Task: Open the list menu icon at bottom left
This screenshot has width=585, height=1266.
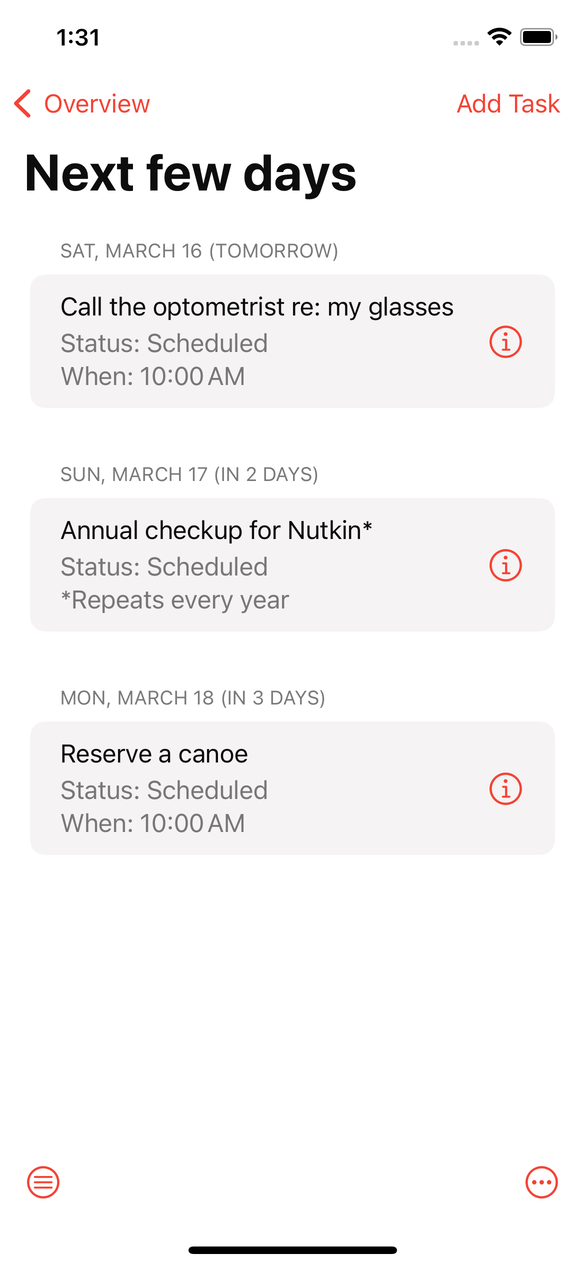Action: 43,1182
